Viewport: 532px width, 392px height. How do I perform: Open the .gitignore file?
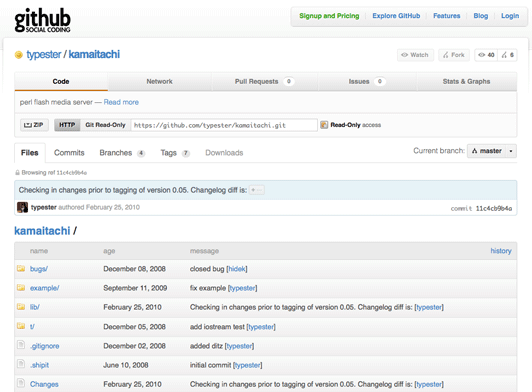click(x=44, y=346)
